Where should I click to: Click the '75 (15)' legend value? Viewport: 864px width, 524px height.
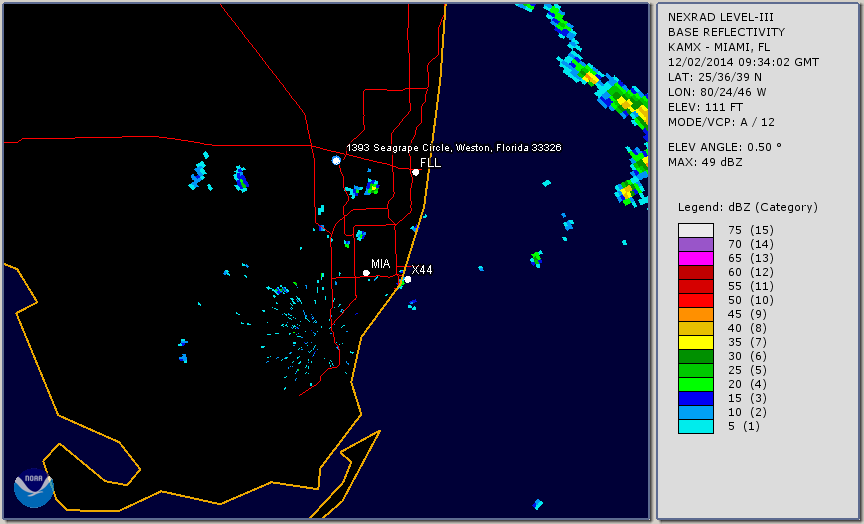coord(750,230)
